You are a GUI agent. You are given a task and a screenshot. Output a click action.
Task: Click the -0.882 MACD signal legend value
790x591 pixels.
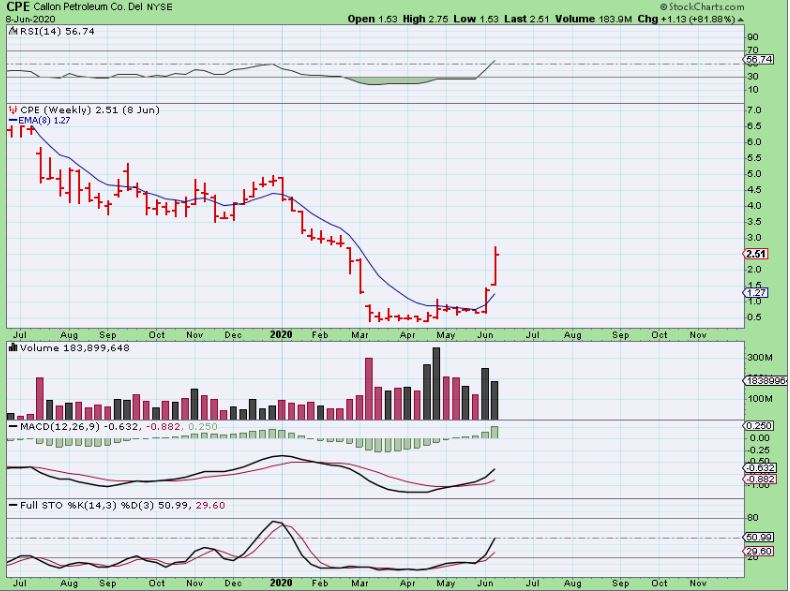tap(163, 427)
